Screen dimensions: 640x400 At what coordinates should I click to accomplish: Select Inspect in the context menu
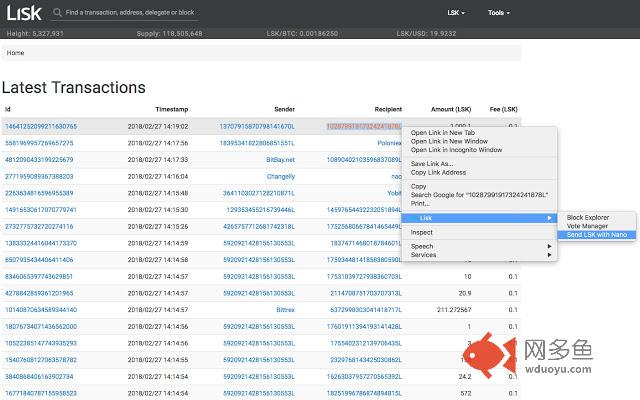[422, 232]
